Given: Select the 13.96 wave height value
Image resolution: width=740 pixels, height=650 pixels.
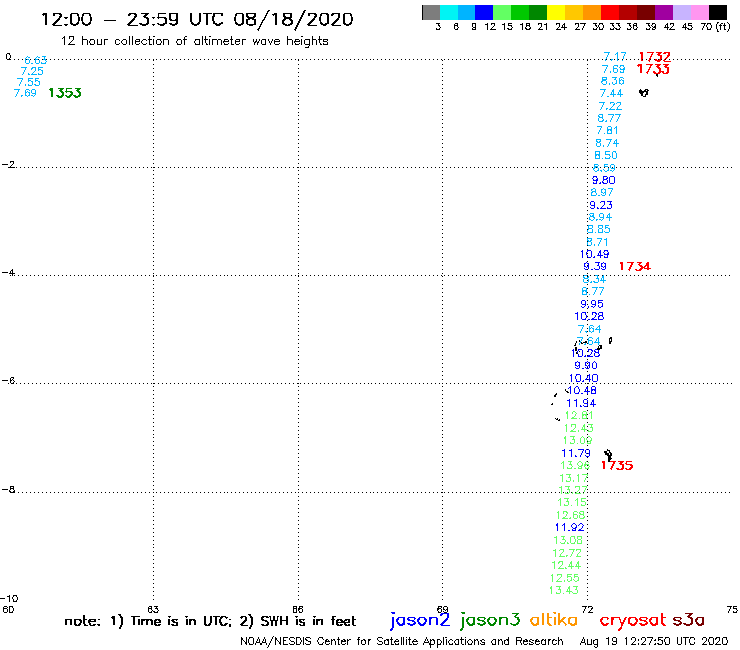Looking at the screenshot, I should tap(575, 465).
